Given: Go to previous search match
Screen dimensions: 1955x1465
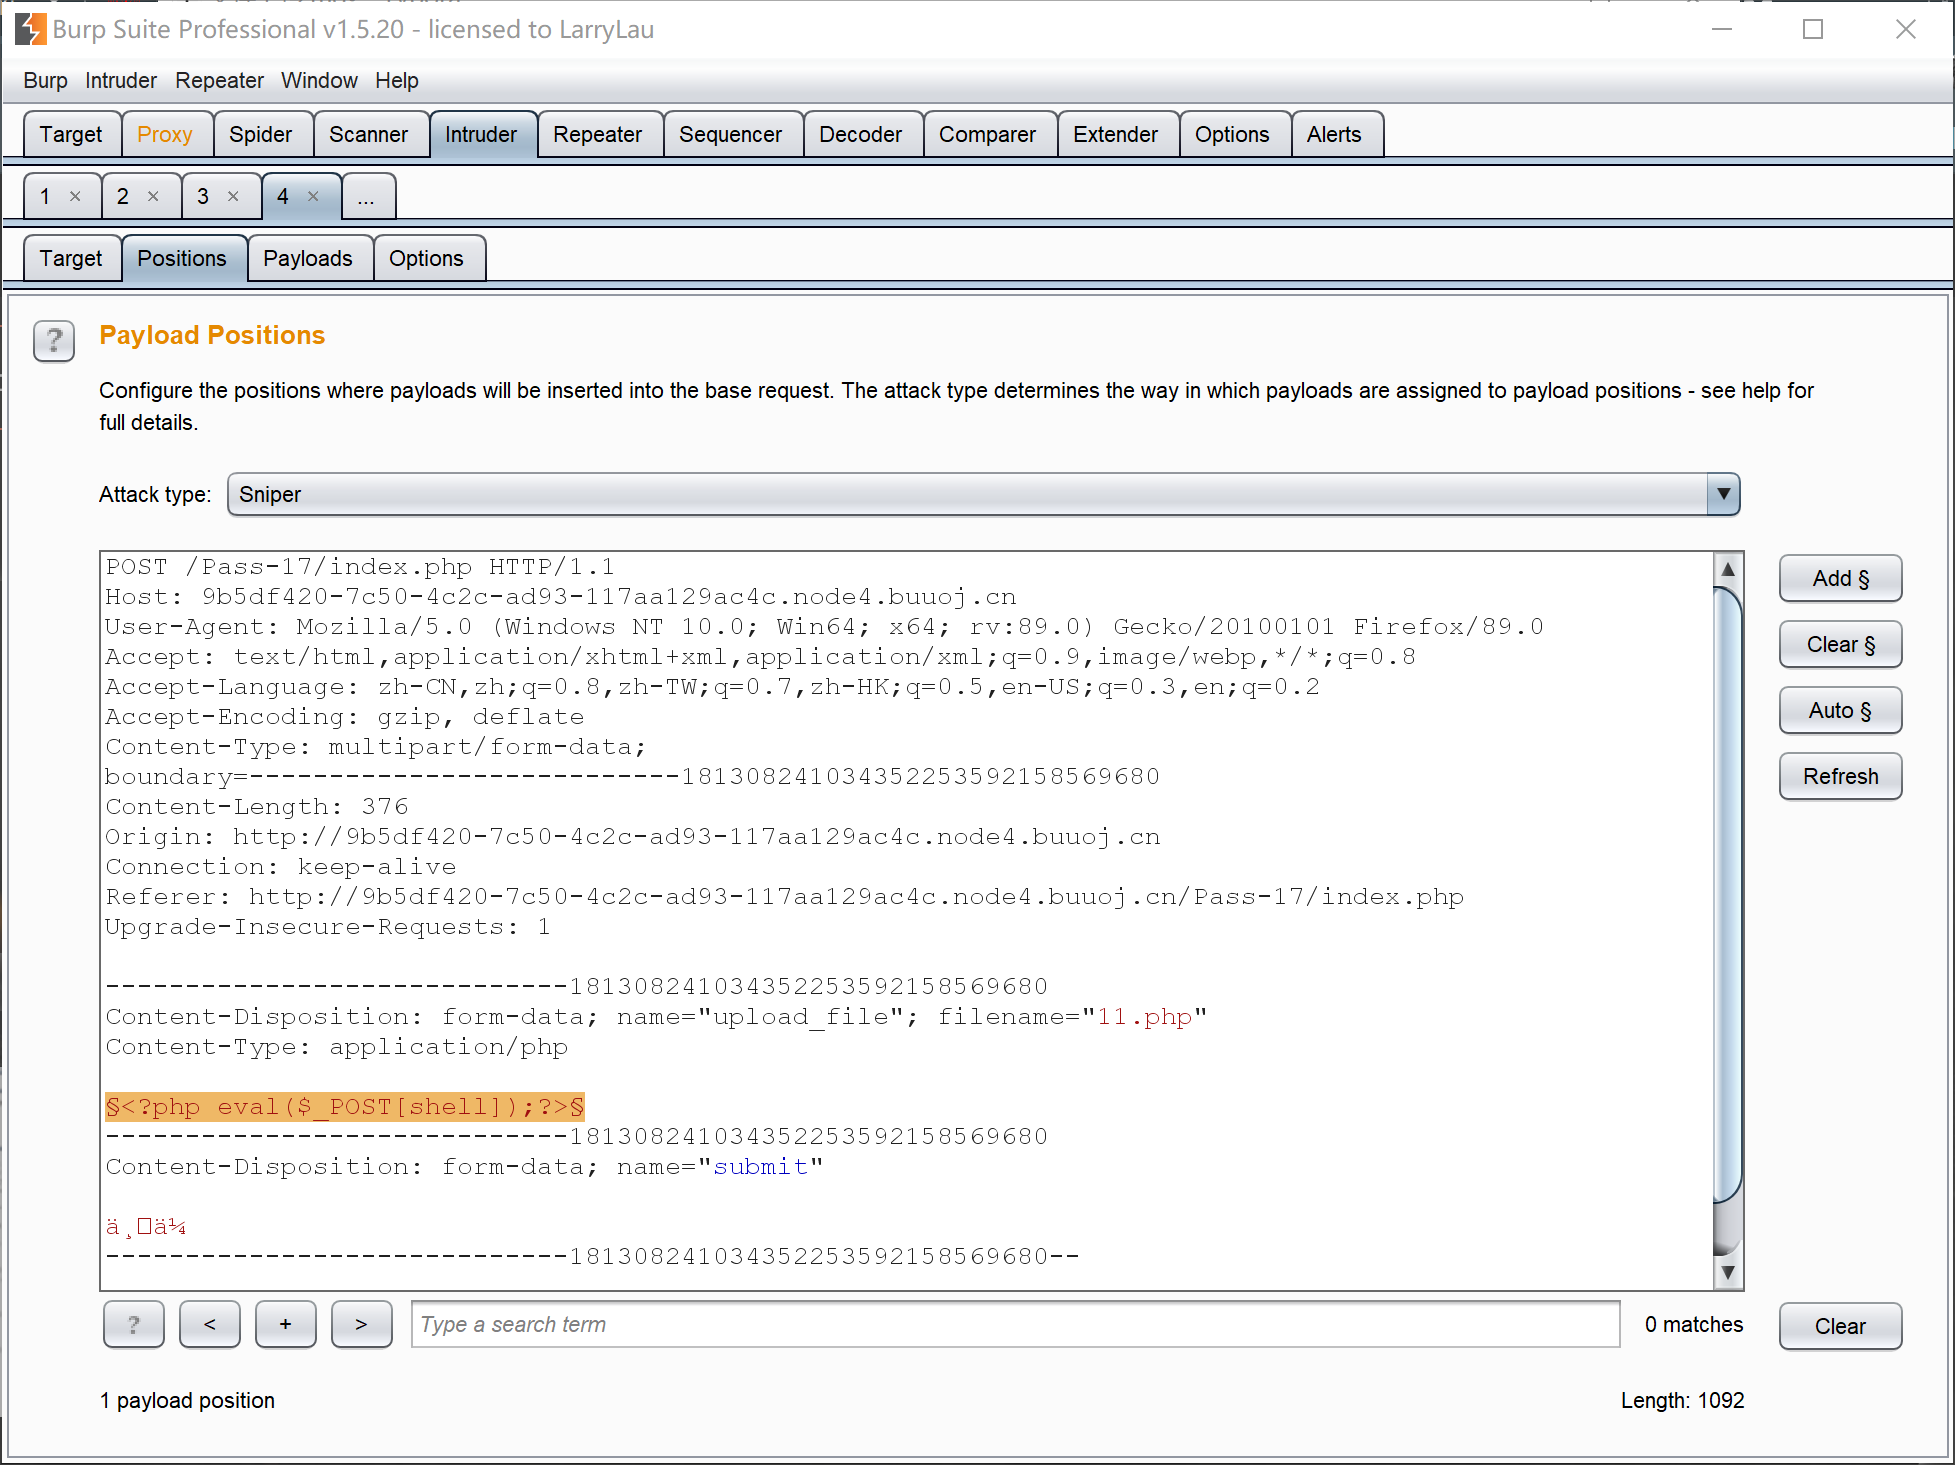Looking at the screenshot, I should click(x=210, y=1324).
